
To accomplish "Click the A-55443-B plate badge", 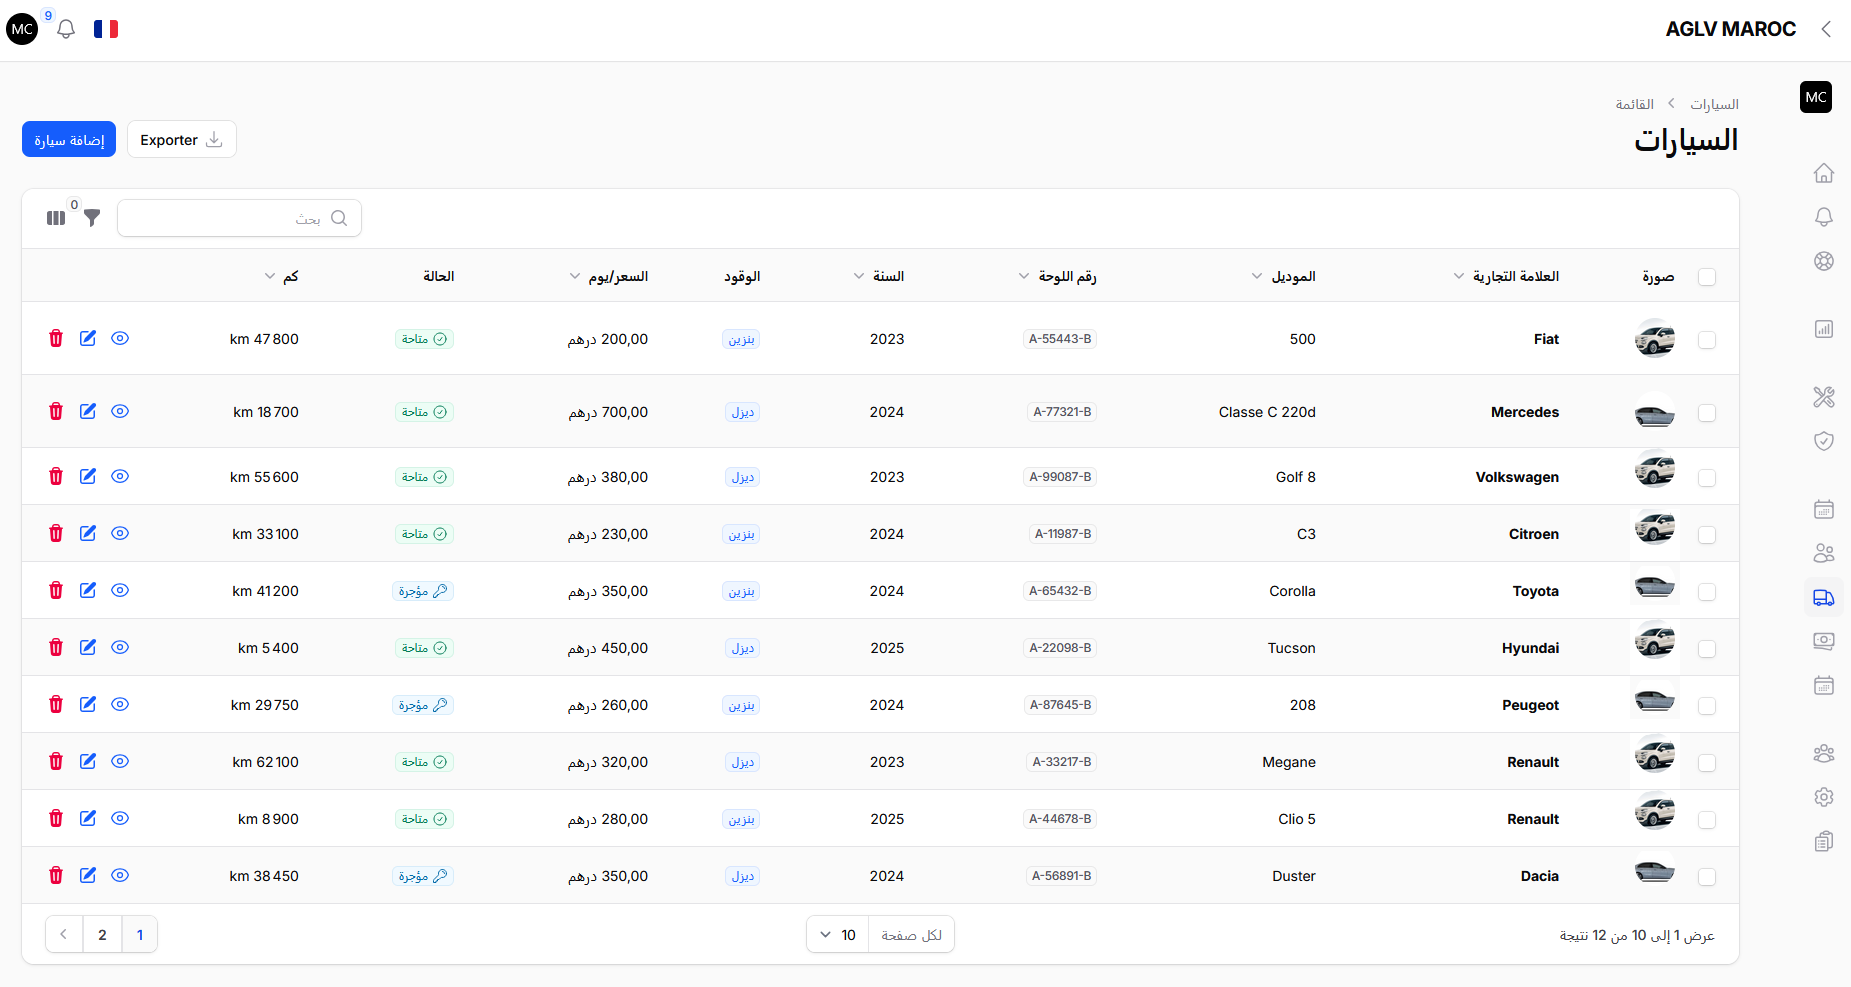I will point(1060,339).
